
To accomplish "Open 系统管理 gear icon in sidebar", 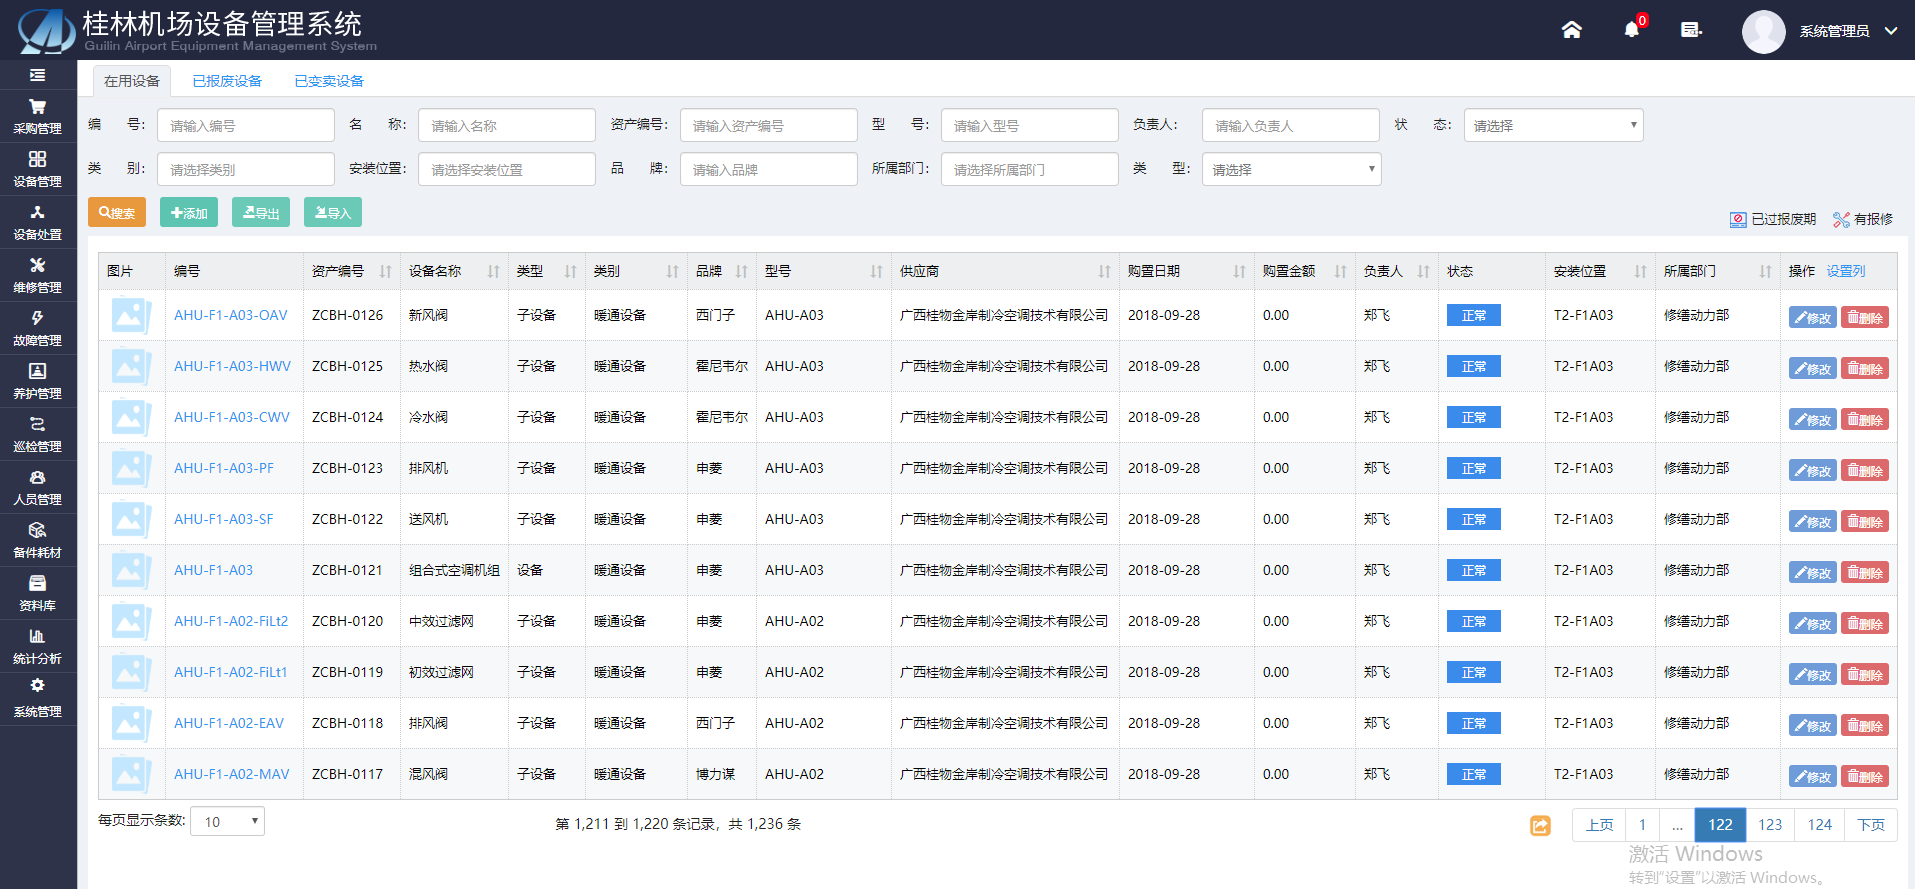I will click(x=37, y=698).
